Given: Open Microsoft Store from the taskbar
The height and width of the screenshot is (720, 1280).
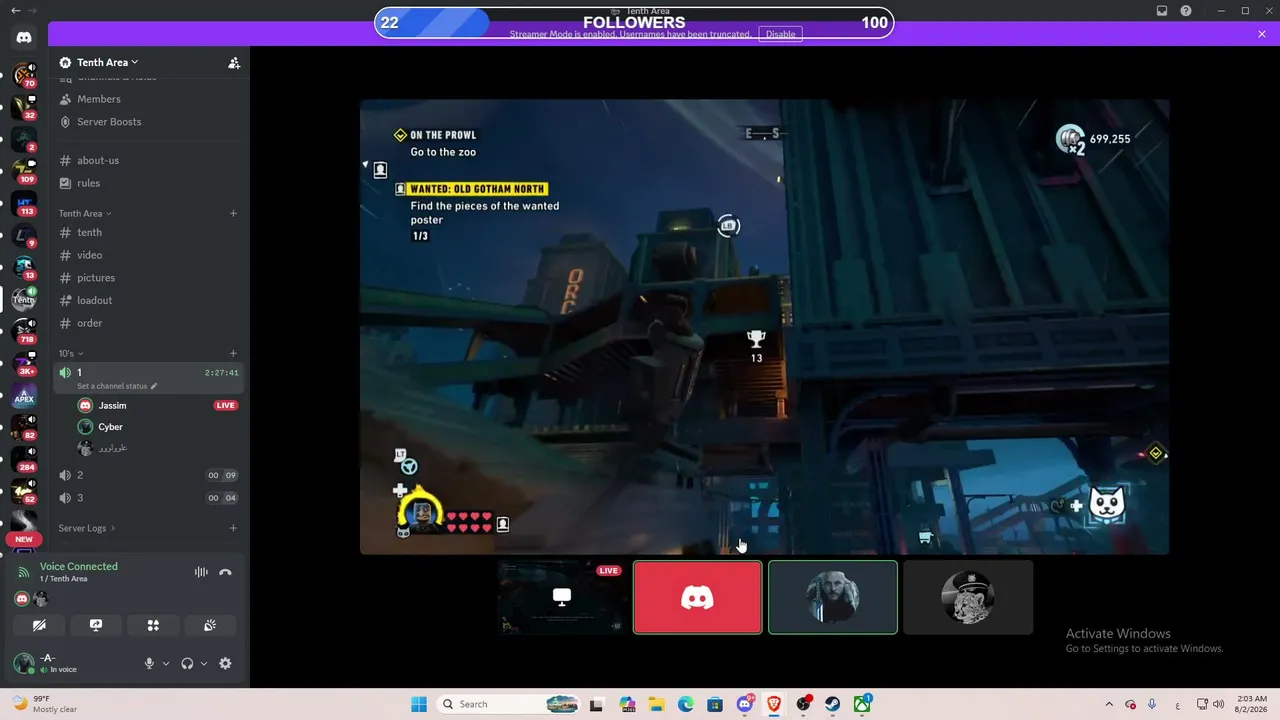Looking at the screenshot, I should [x=715, y=704].
